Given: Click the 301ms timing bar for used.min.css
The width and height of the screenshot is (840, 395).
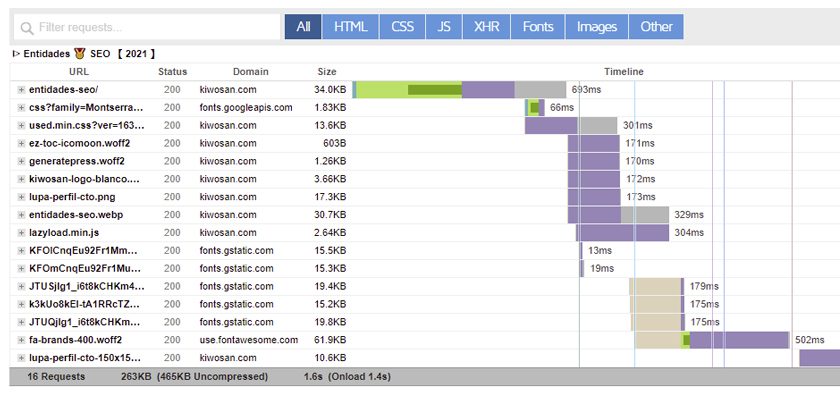Looking at the screenshot, I should [571, 125].
